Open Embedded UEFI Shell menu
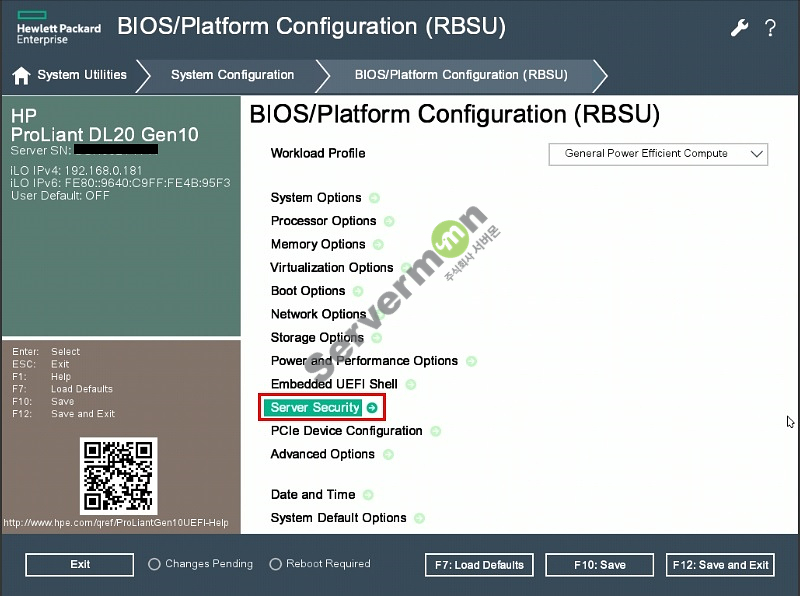 [334, 385]
